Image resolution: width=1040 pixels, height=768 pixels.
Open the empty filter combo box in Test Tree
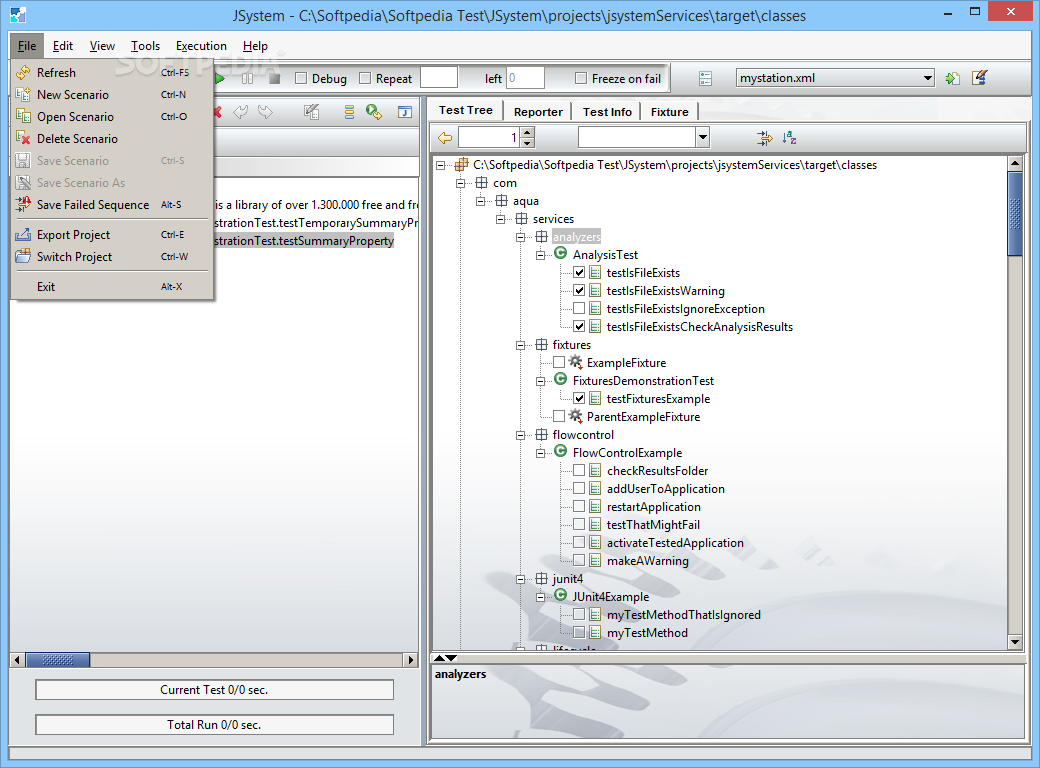[x=702, y=137]
